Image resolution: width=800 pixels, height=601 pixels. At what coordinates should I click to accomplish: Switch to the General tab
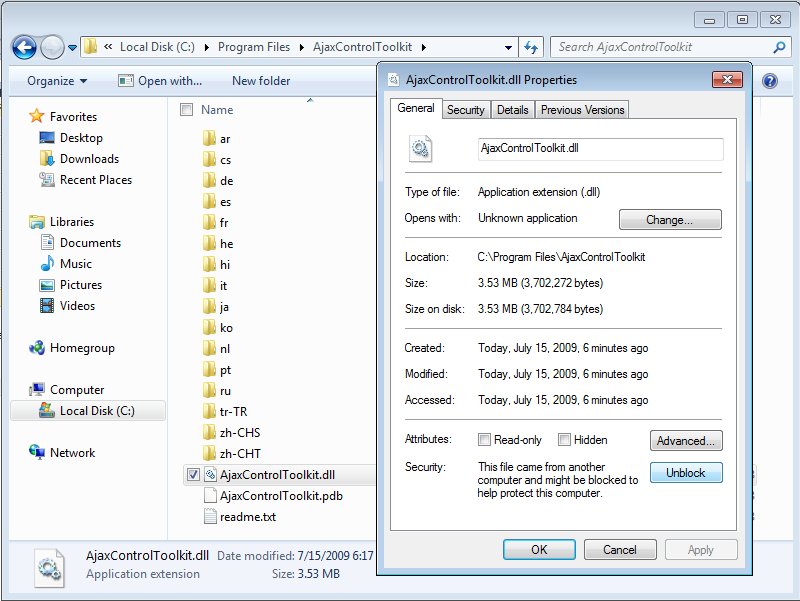coord(416,108)
